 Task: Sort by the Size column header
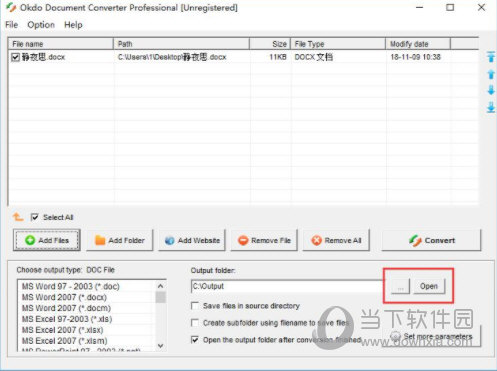[x=270, y=44]
